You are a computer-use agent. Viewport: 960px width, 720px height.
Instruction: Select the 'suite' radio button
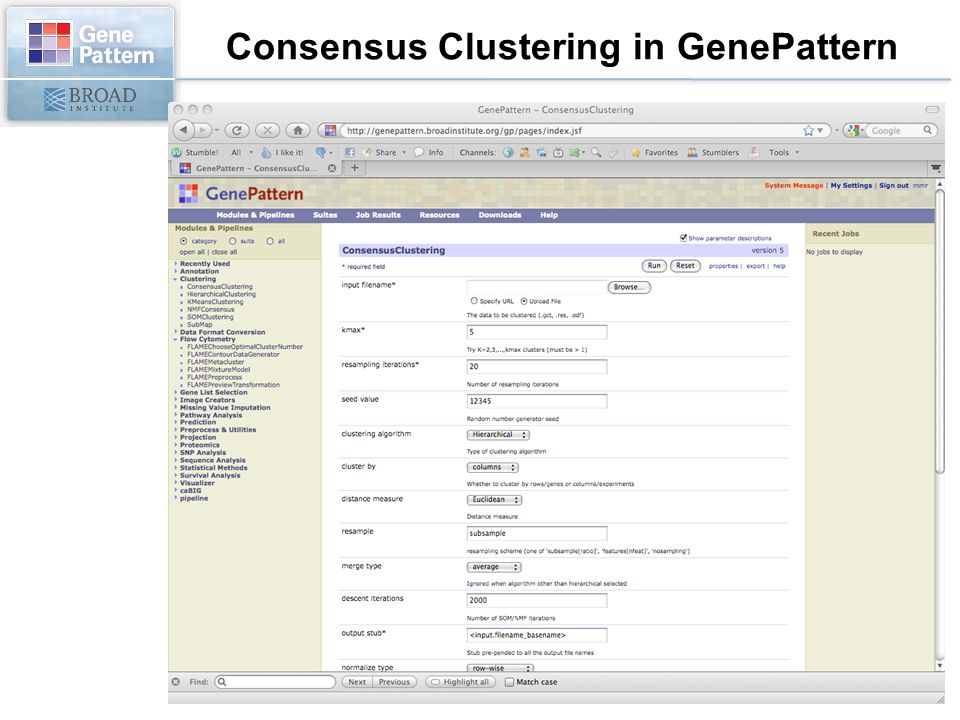(x=233, y=241)
